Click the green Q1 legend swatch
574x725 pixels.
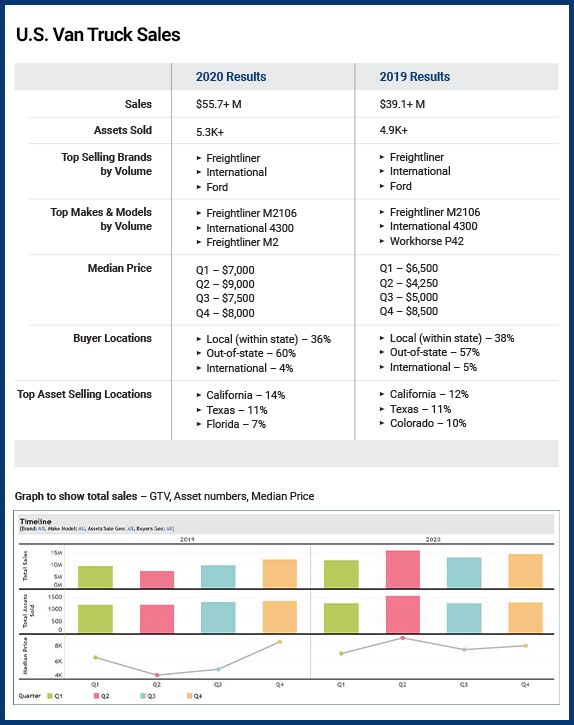coord(49,696)
